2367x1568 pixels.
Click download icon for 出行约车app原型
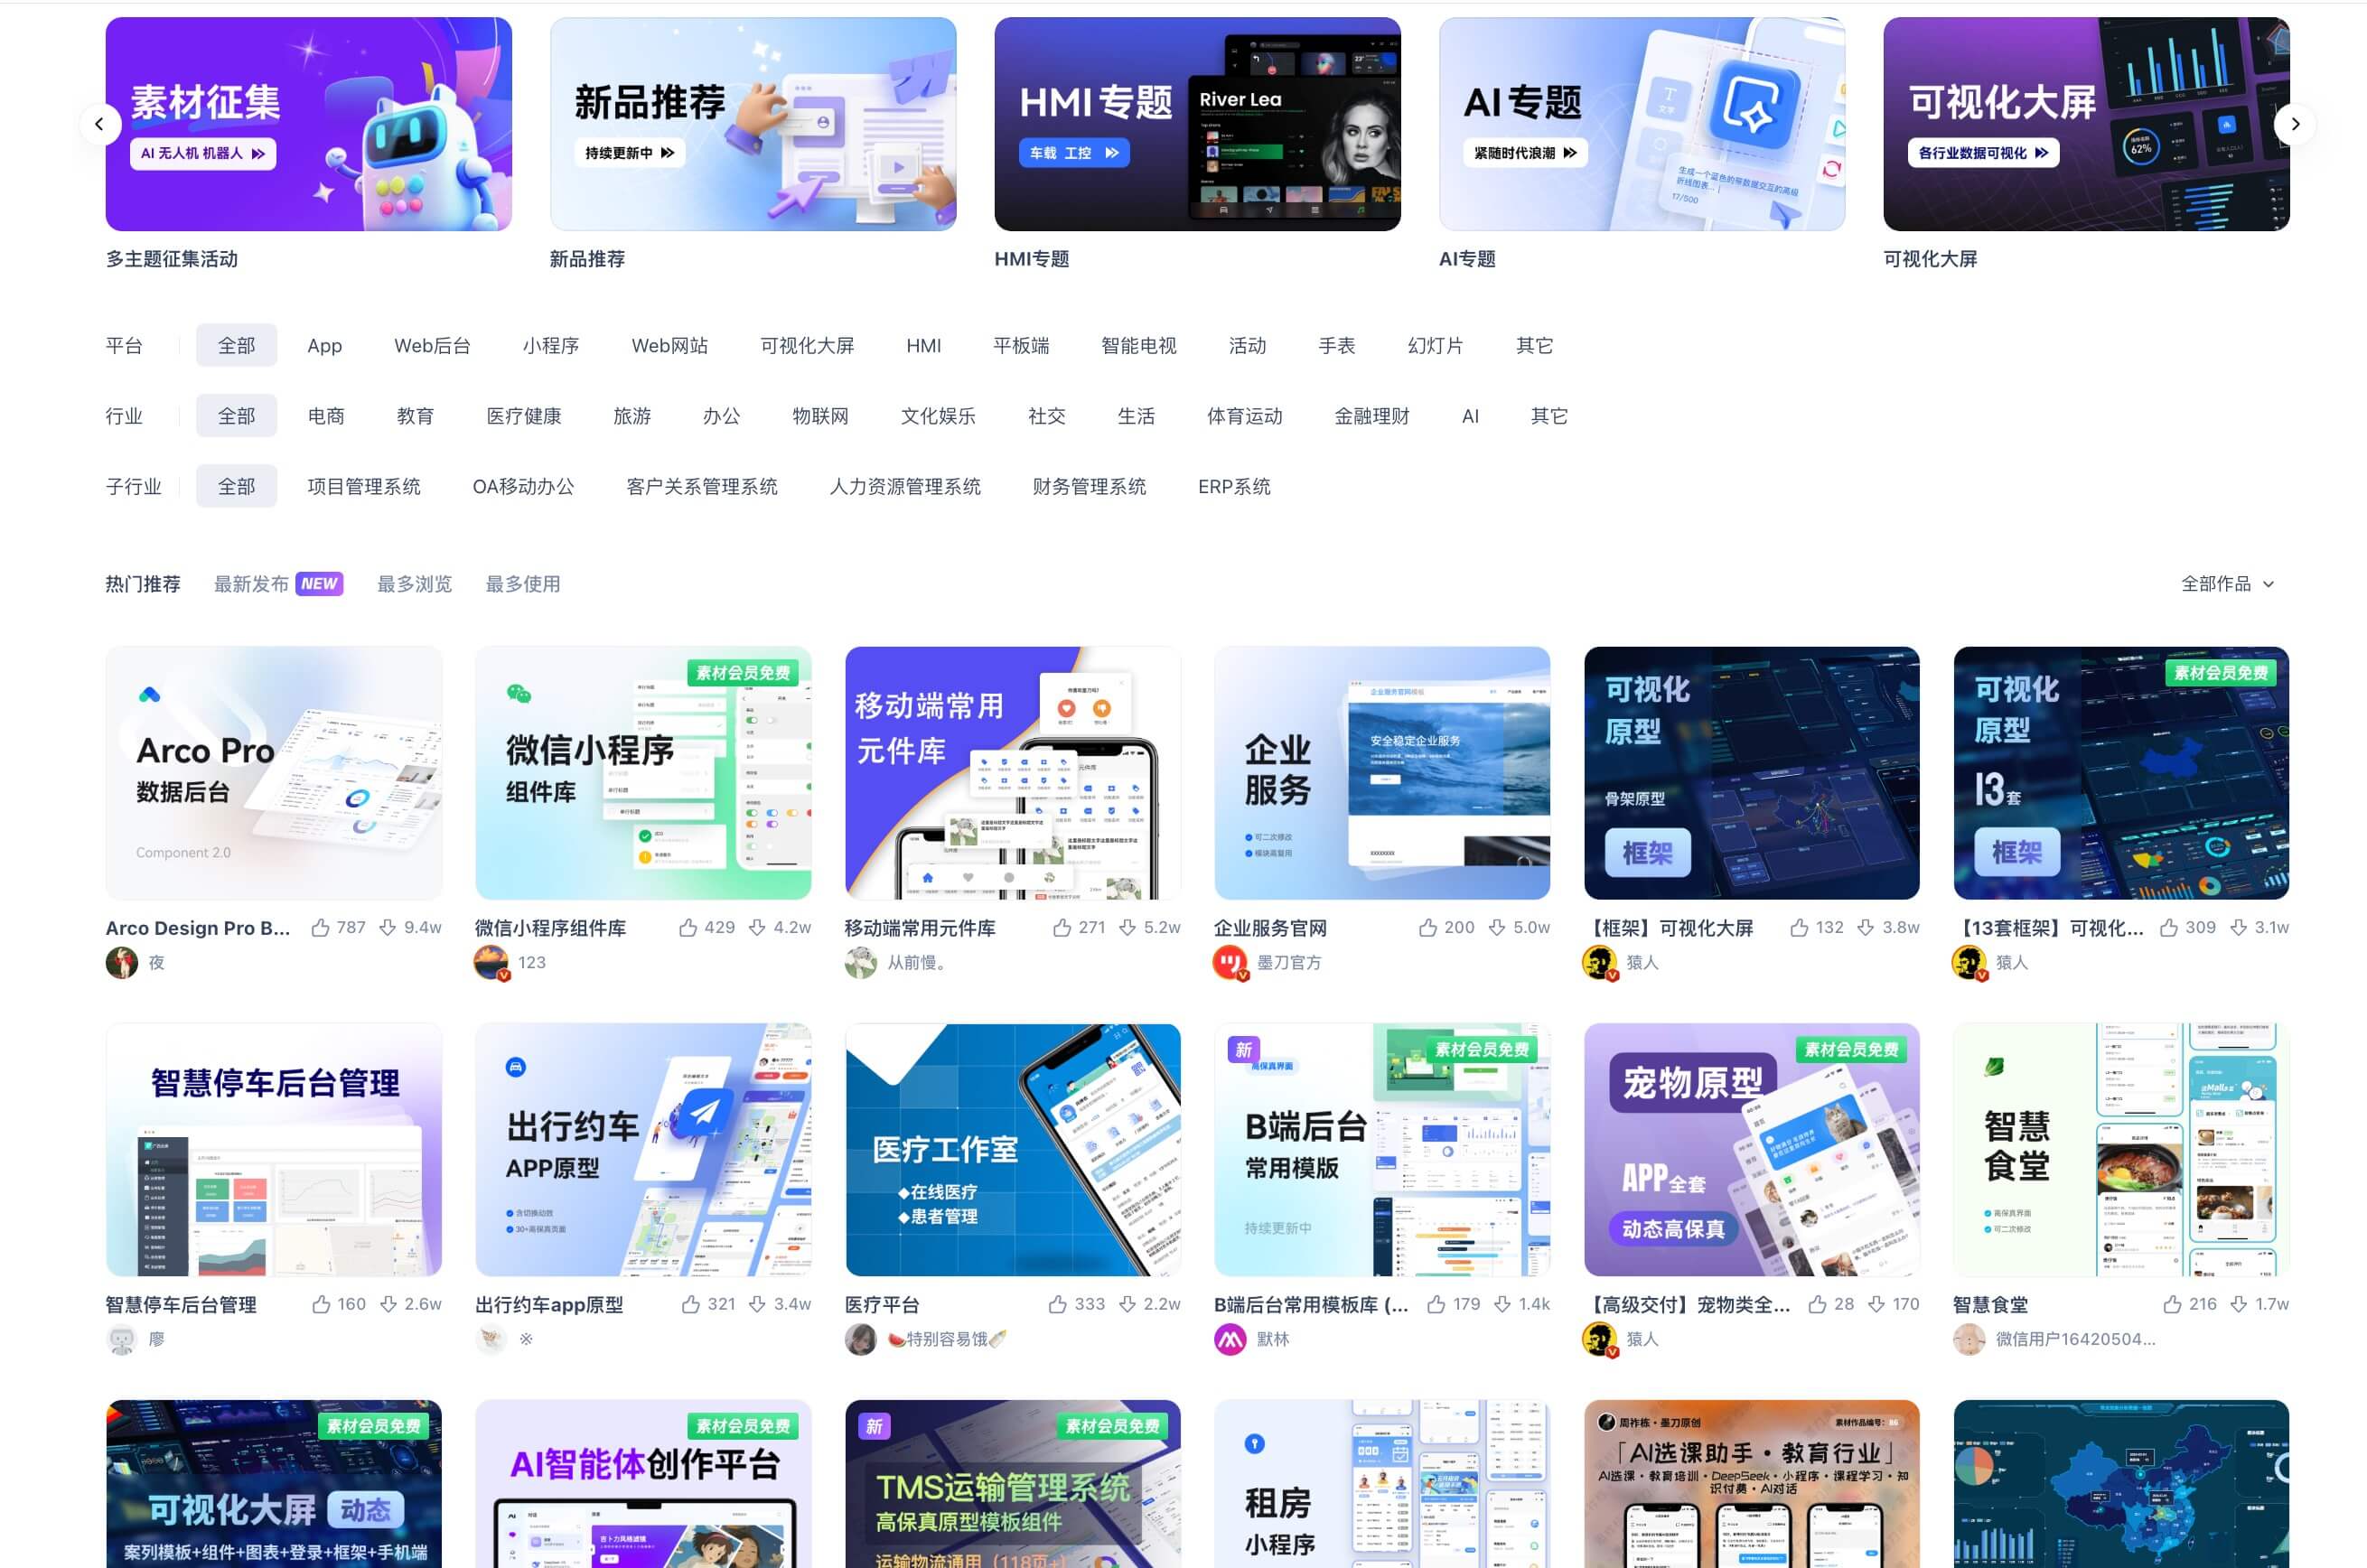point(758,1305)
